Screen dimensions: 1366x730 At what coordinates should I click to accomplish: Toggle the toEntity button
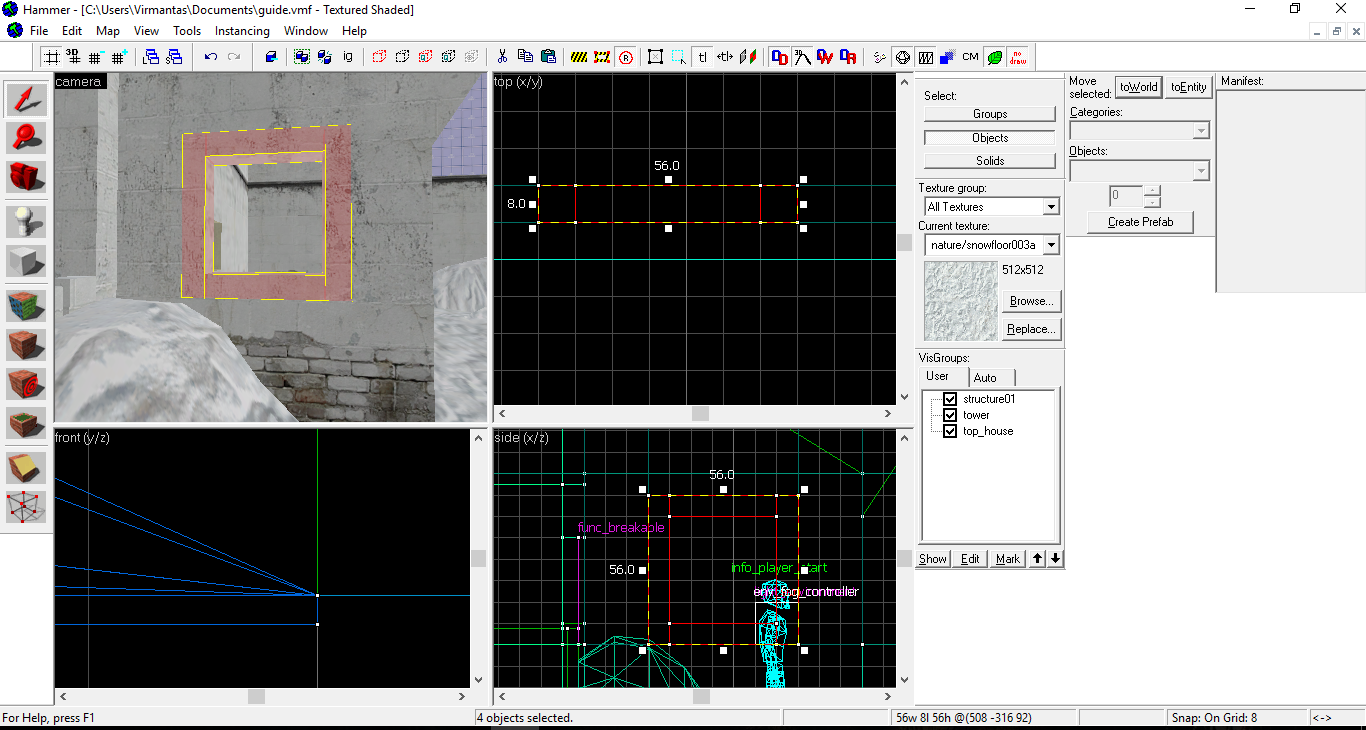(1189, 87)
